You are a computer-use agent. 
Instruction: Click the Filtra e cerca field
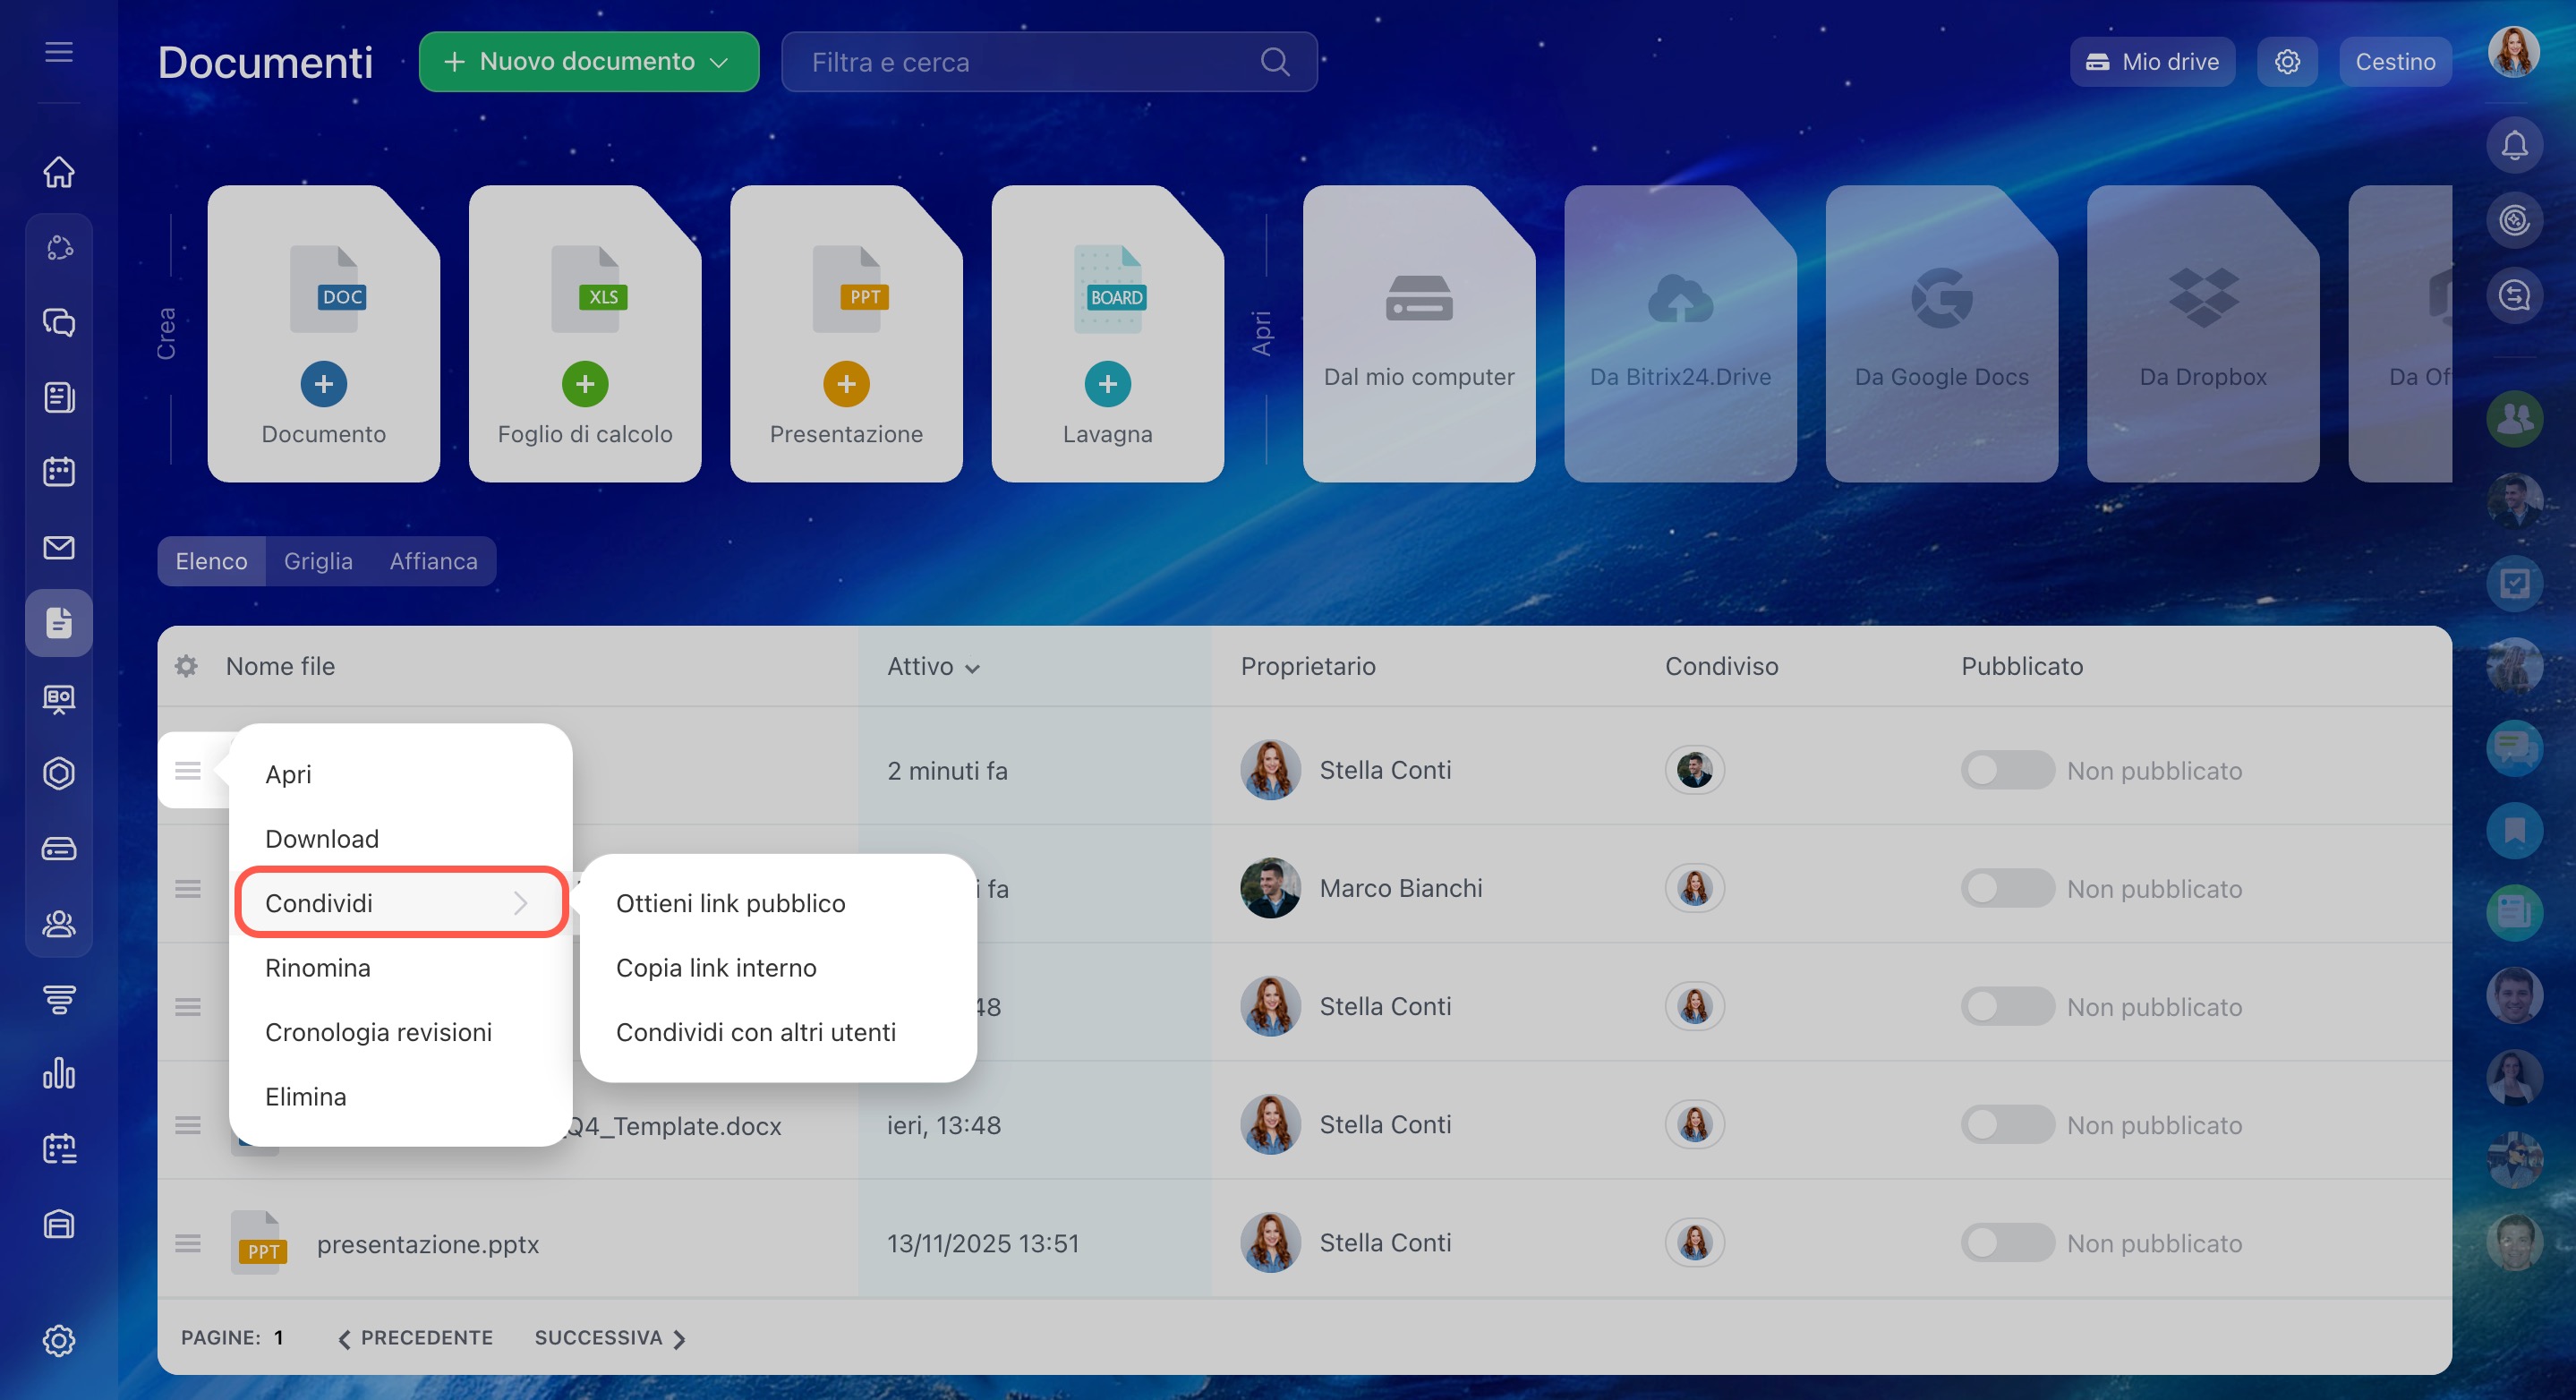(x=1020, y=62)
